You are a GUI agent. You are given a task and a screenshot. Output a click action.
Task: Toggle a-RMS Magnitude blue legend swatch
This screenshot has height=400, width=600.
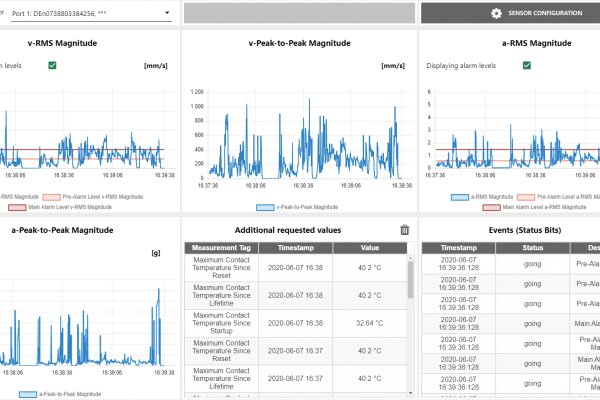pos(460,198)
